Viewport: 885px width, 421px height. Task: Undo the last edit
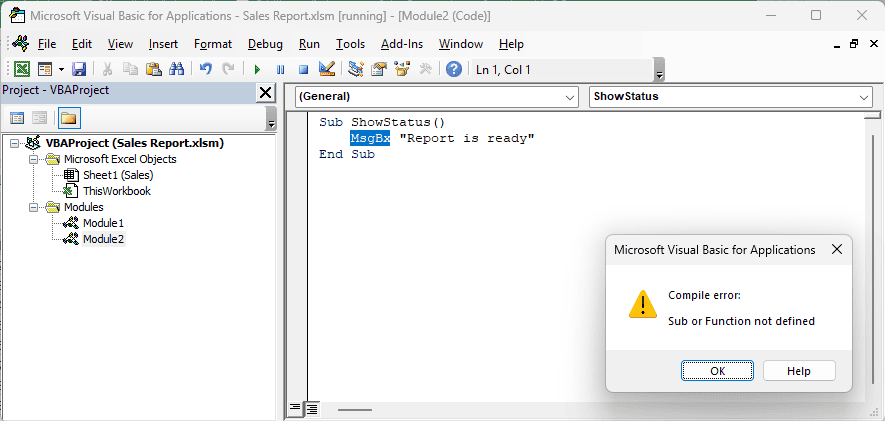pyautogui.click(x=205, y=69)
